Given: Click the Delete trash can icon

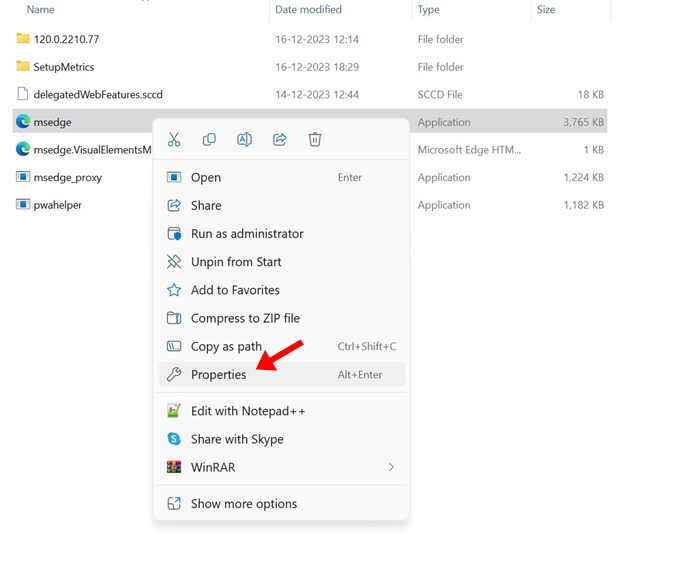Looking at the screenshot, I should (x=315, y=139).
